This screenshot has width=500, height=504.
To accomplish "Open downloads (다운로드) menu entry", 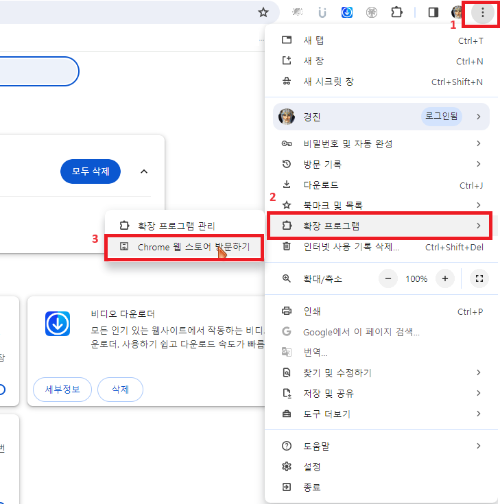I will tap(382, 185).
